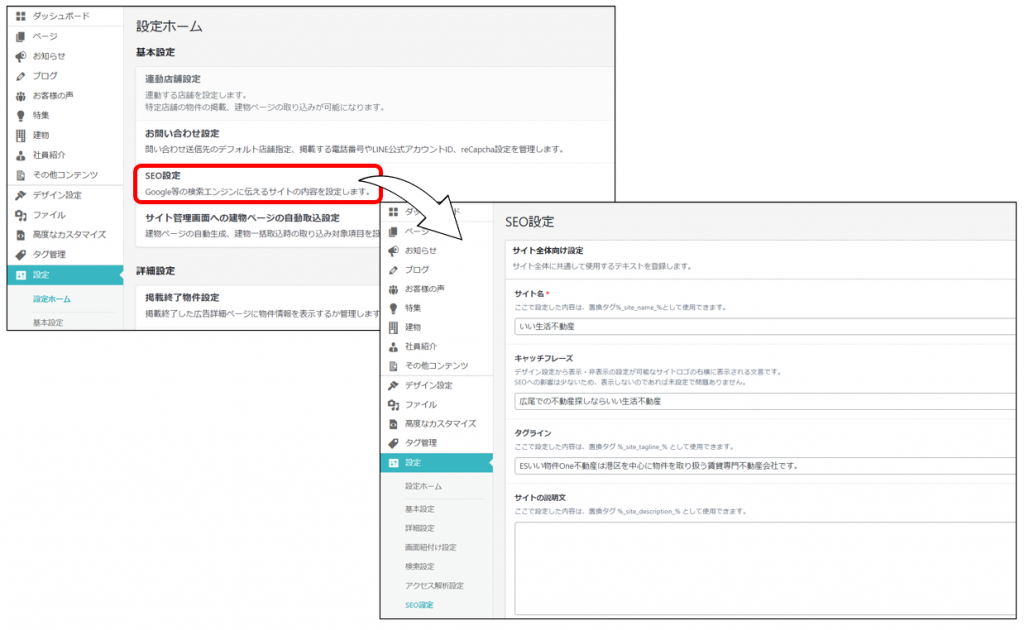
Task: Click the building icon beside 建物
Action: click(x=20, y=135)
